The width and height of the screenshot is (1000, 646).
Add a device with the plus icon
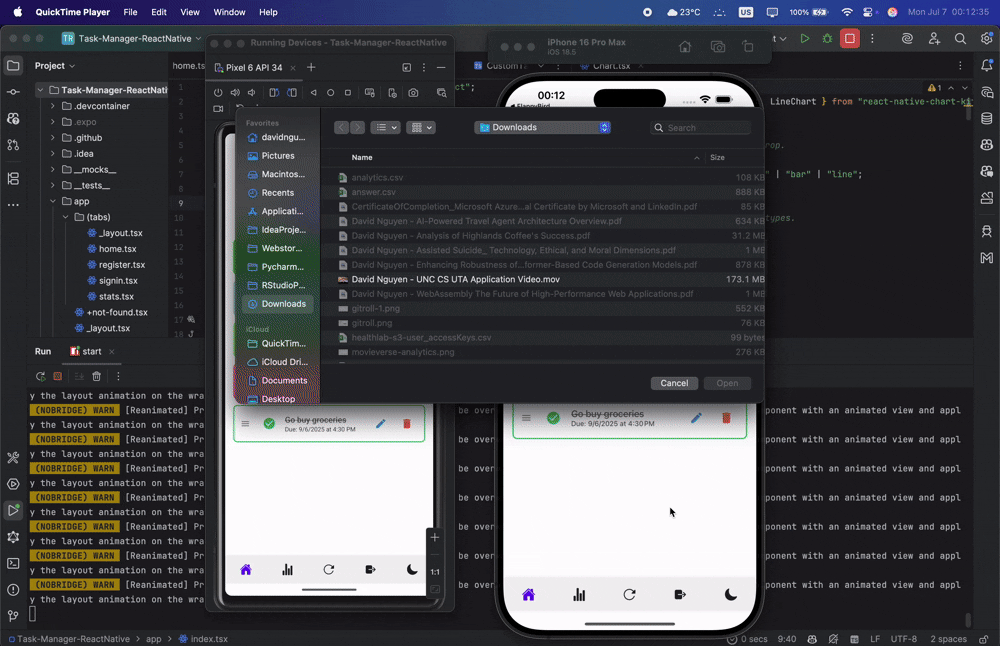311,67
